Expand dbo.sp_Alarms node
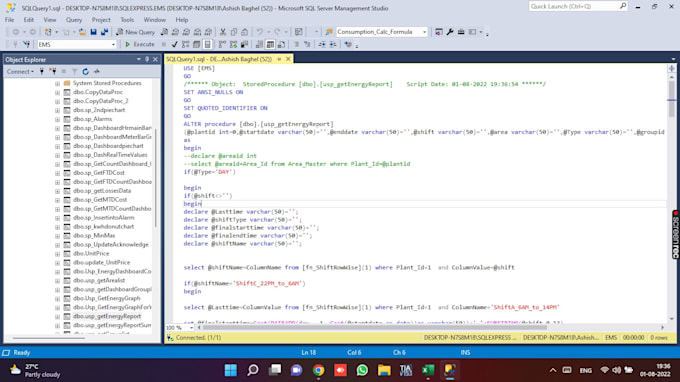 (x=57, y=119)
